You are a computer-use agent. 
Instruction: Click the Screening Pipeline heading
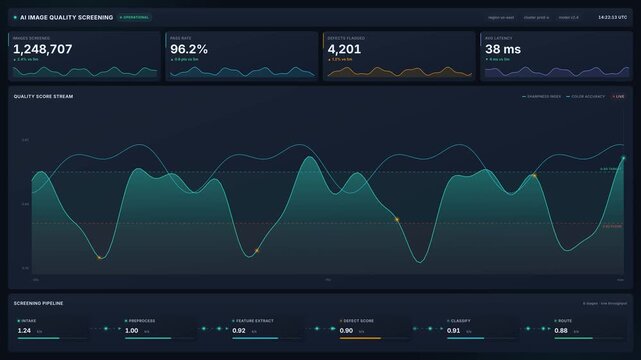(x=38, y=303)
